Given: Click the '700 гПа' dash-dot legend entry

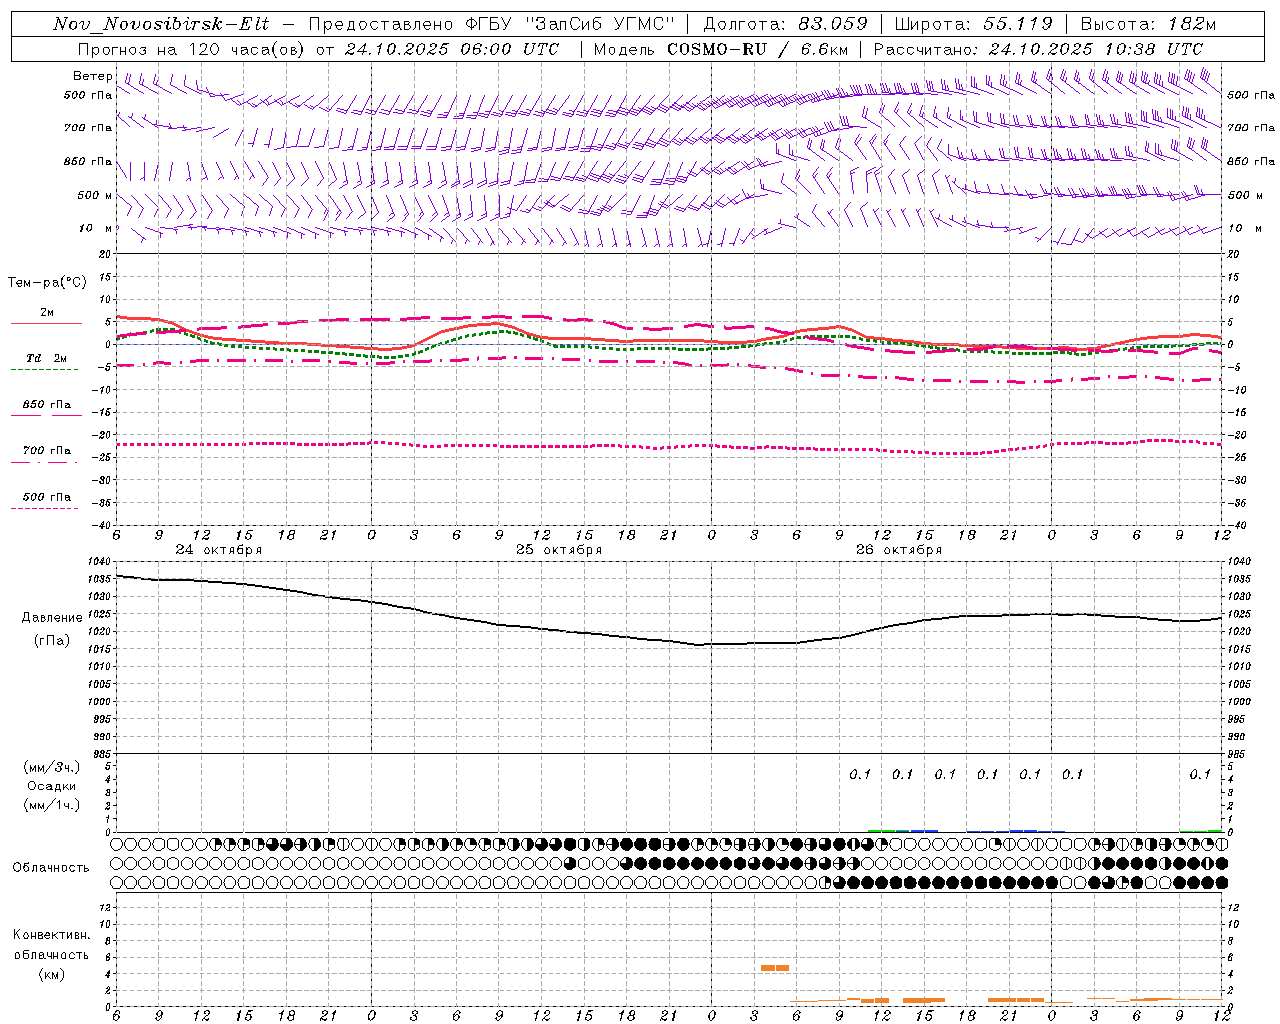Looking at the screenshot, I should 46,451.
